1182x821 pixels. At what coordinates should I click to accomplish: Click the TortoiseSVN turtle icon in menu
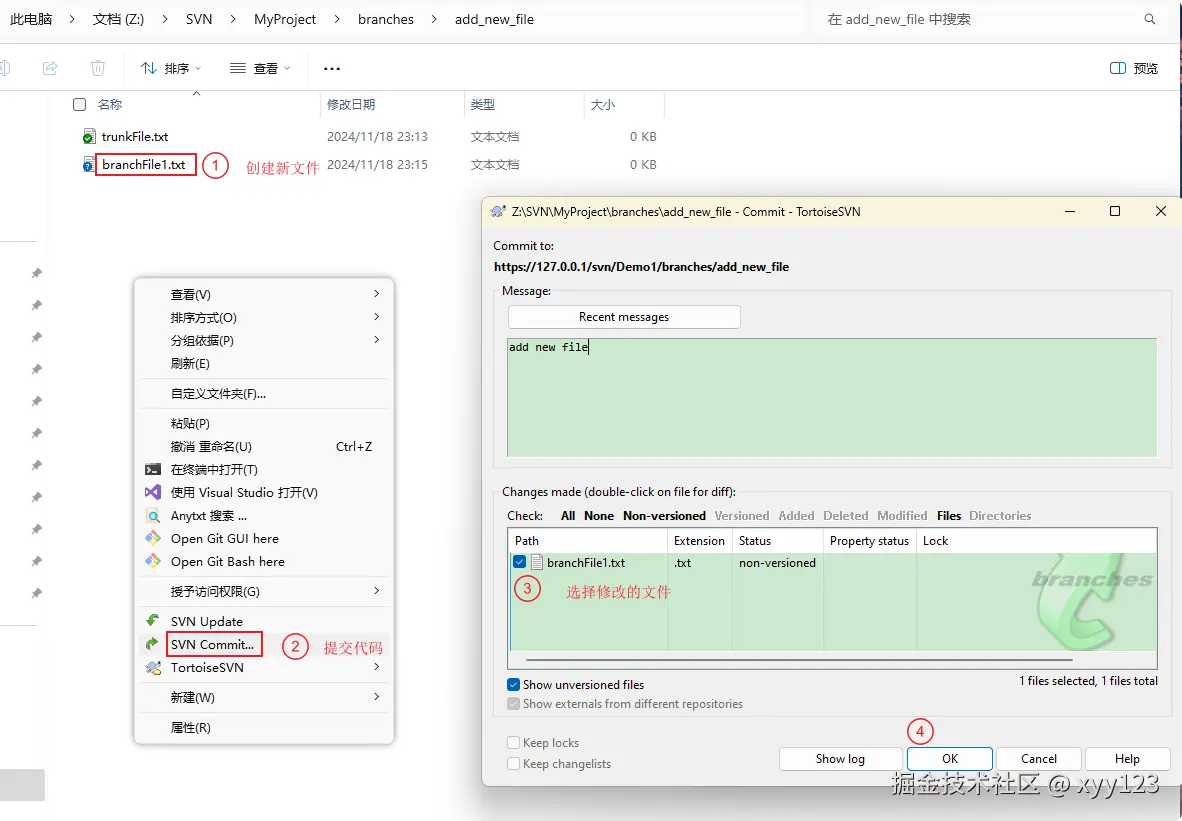pos(153,668)
